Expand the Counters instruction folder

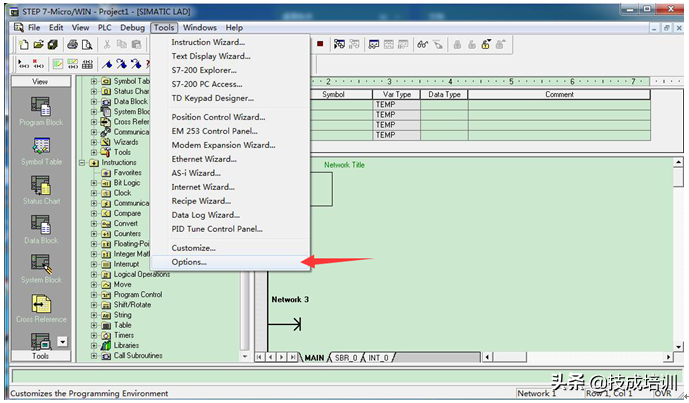point(94,234)
